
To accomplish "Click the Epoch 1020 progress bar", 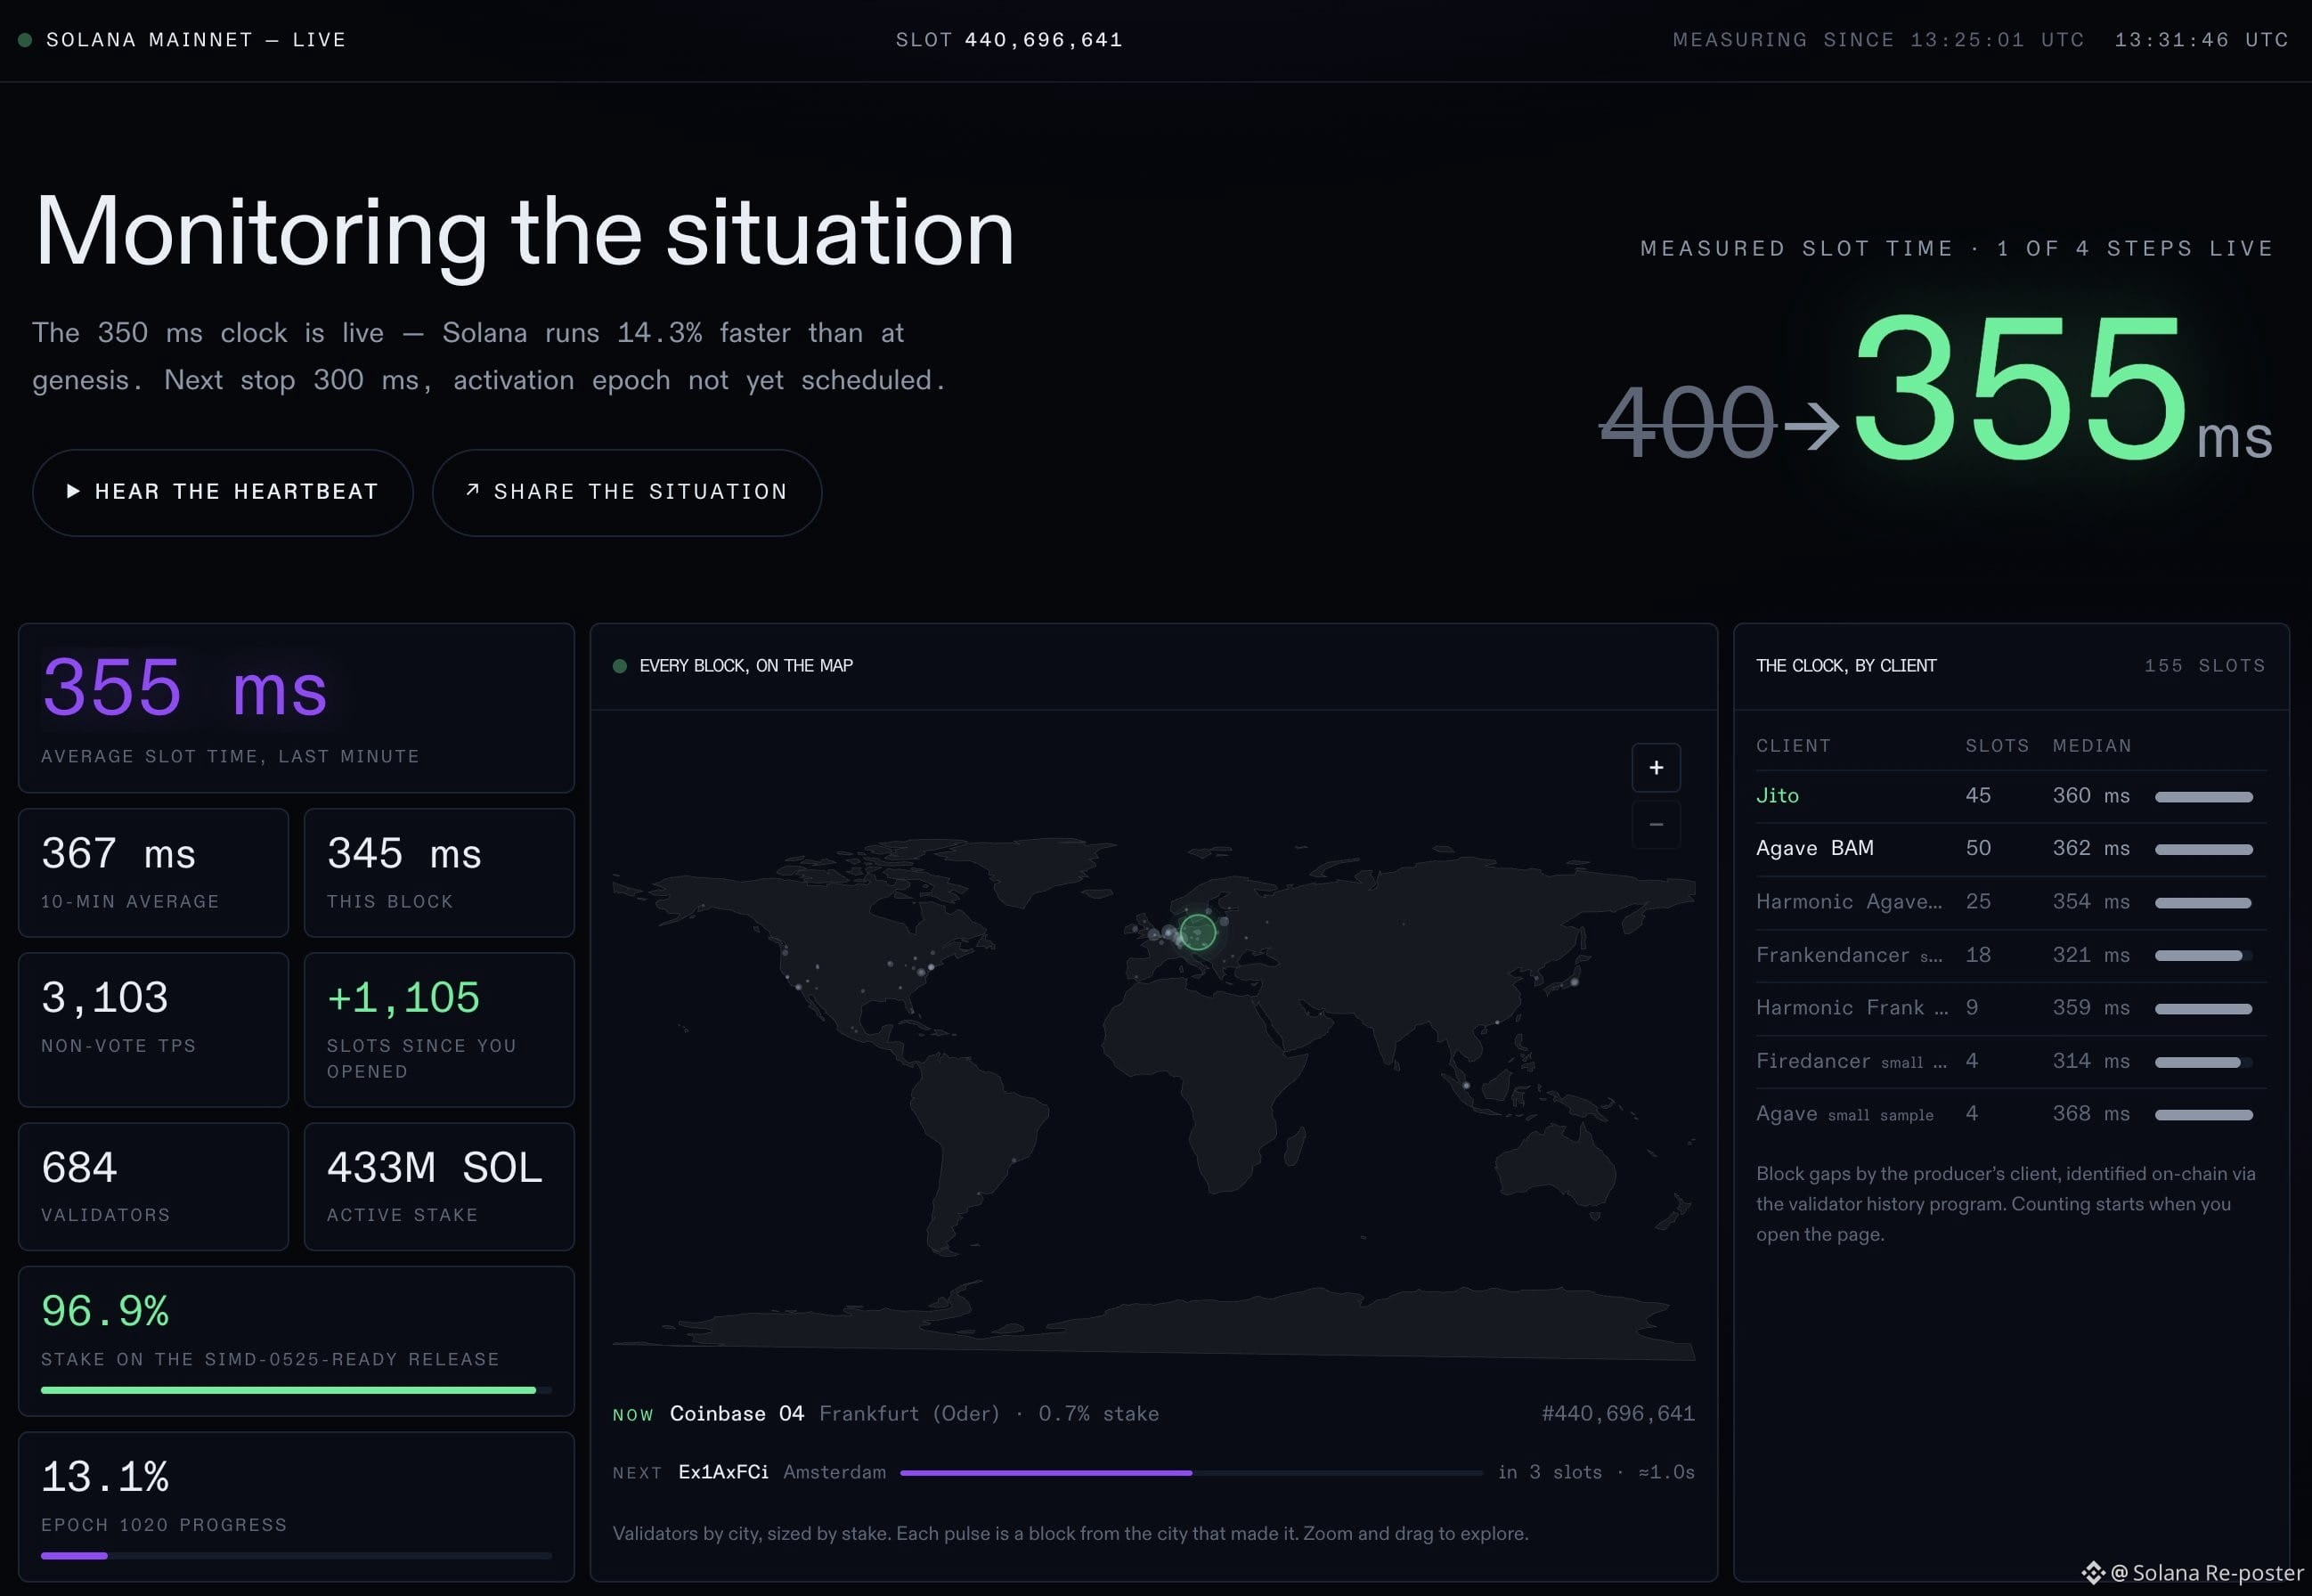I will click(296, 1556).
